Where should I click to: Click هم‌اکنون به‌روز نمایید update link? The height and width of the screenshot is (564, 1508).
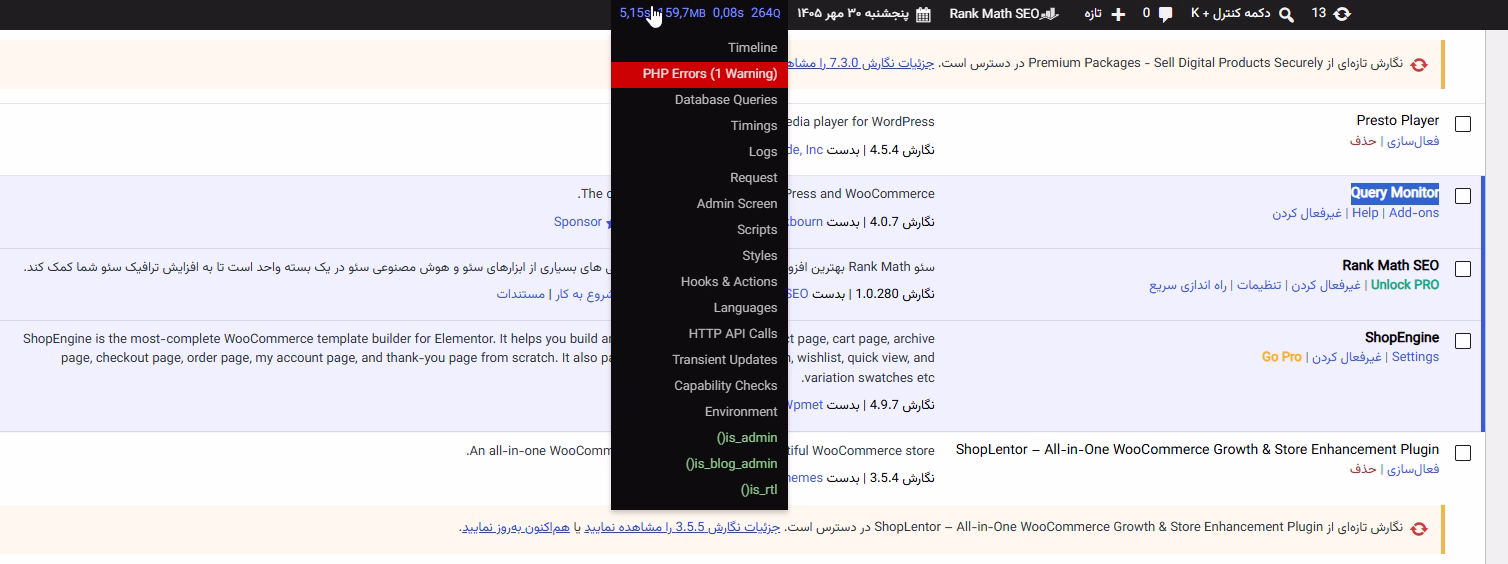[514, 527]
